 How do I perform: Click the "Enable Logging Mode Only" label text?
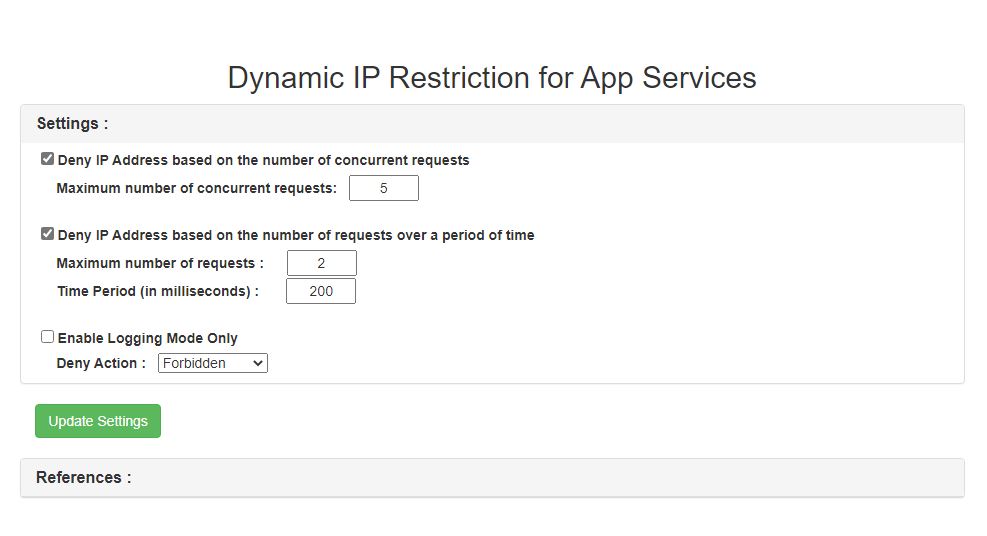147,338
